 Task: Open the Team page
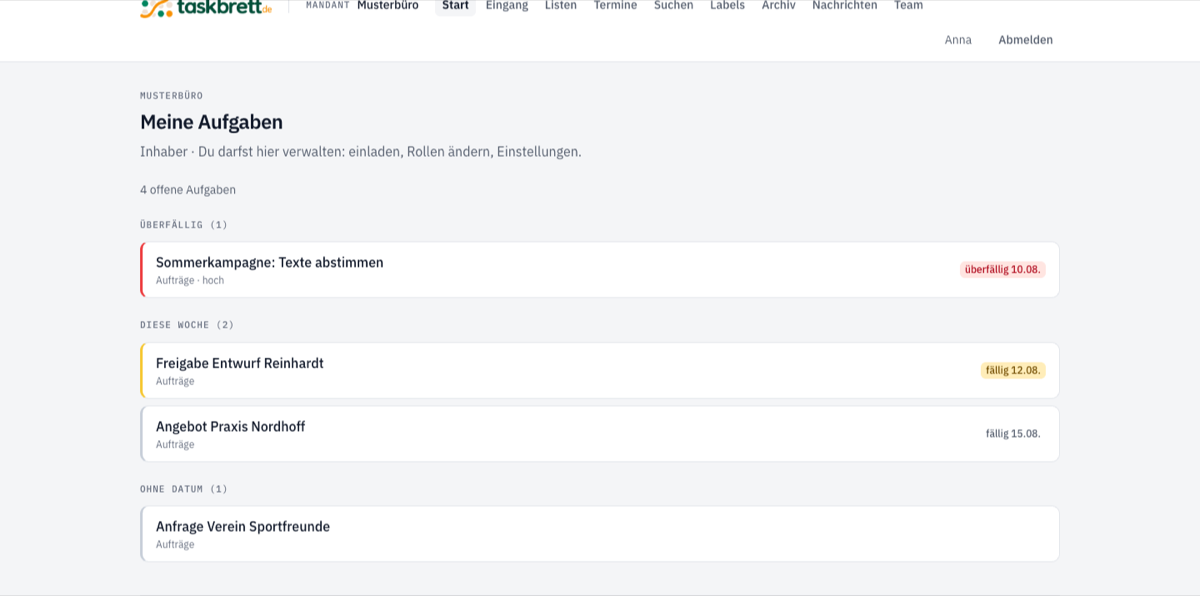[x=909, y=6]
